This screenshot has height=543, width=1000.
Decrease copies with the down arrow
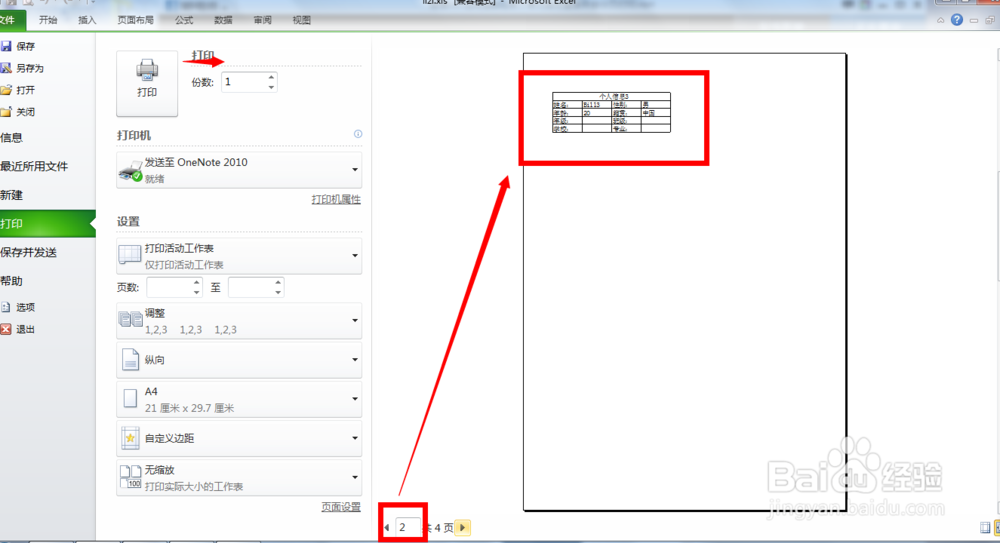coord(272,87)
